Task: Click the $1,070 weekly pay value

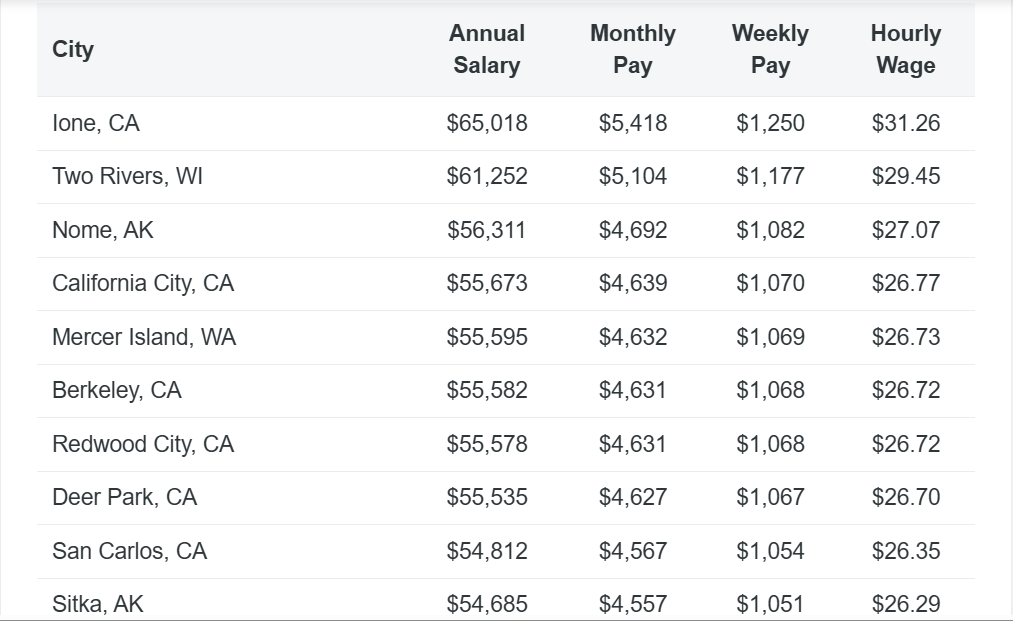Action: click(x=770, y=283)
